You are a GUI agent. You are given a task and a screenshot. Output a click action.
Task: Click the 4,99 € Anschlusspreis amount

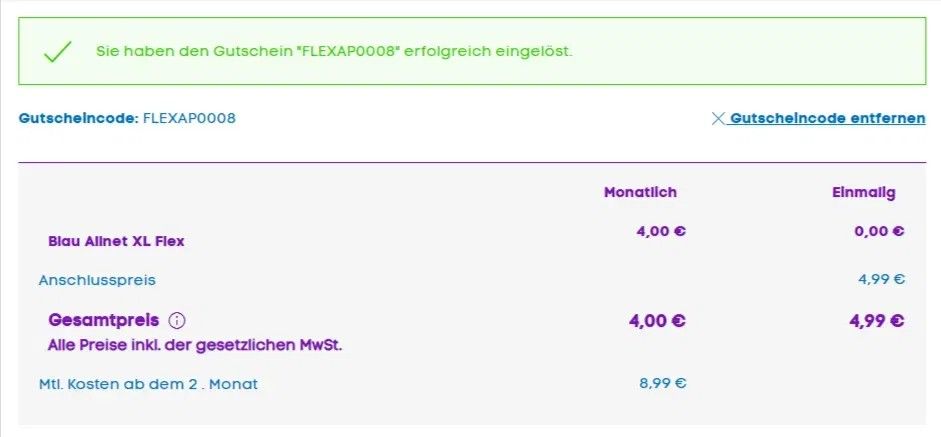point(880,279)
